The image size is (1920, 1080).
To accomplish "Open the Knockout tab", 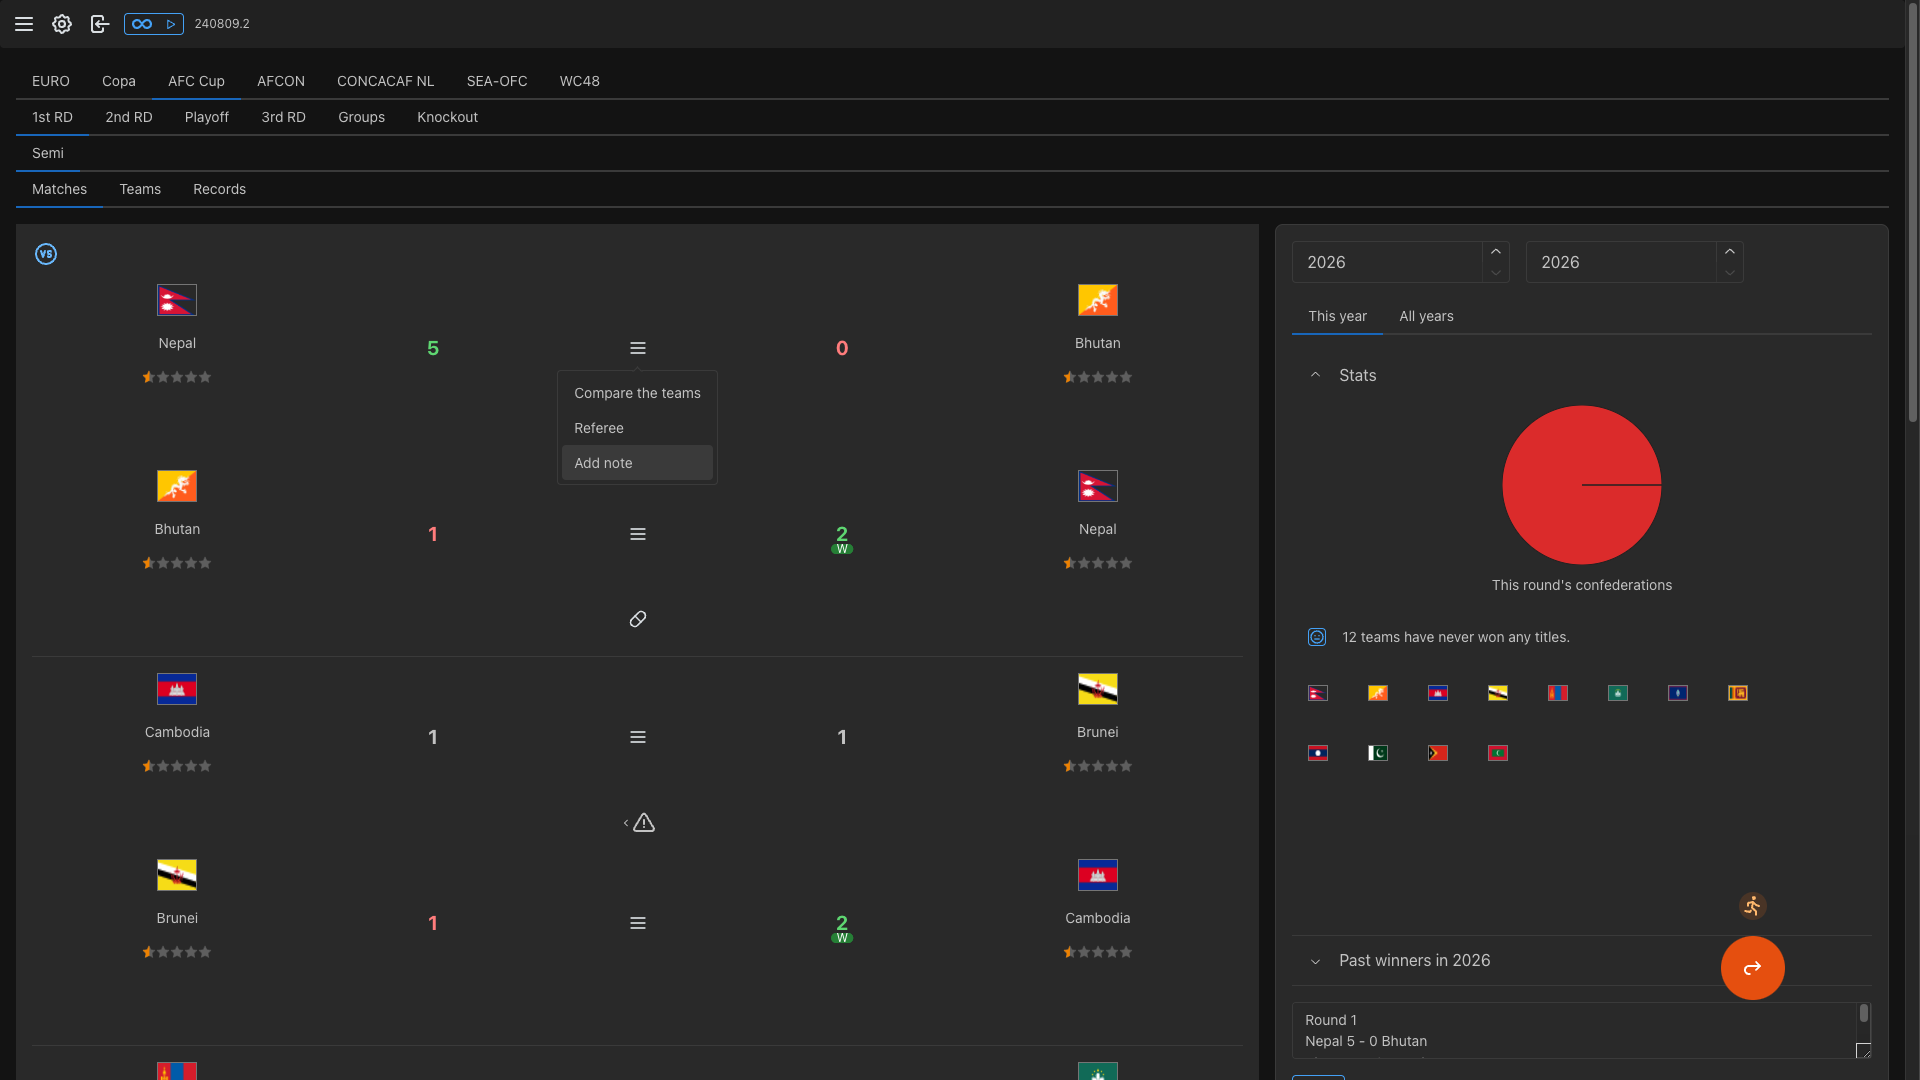I will pyautogui.click(x=448, y=117).
